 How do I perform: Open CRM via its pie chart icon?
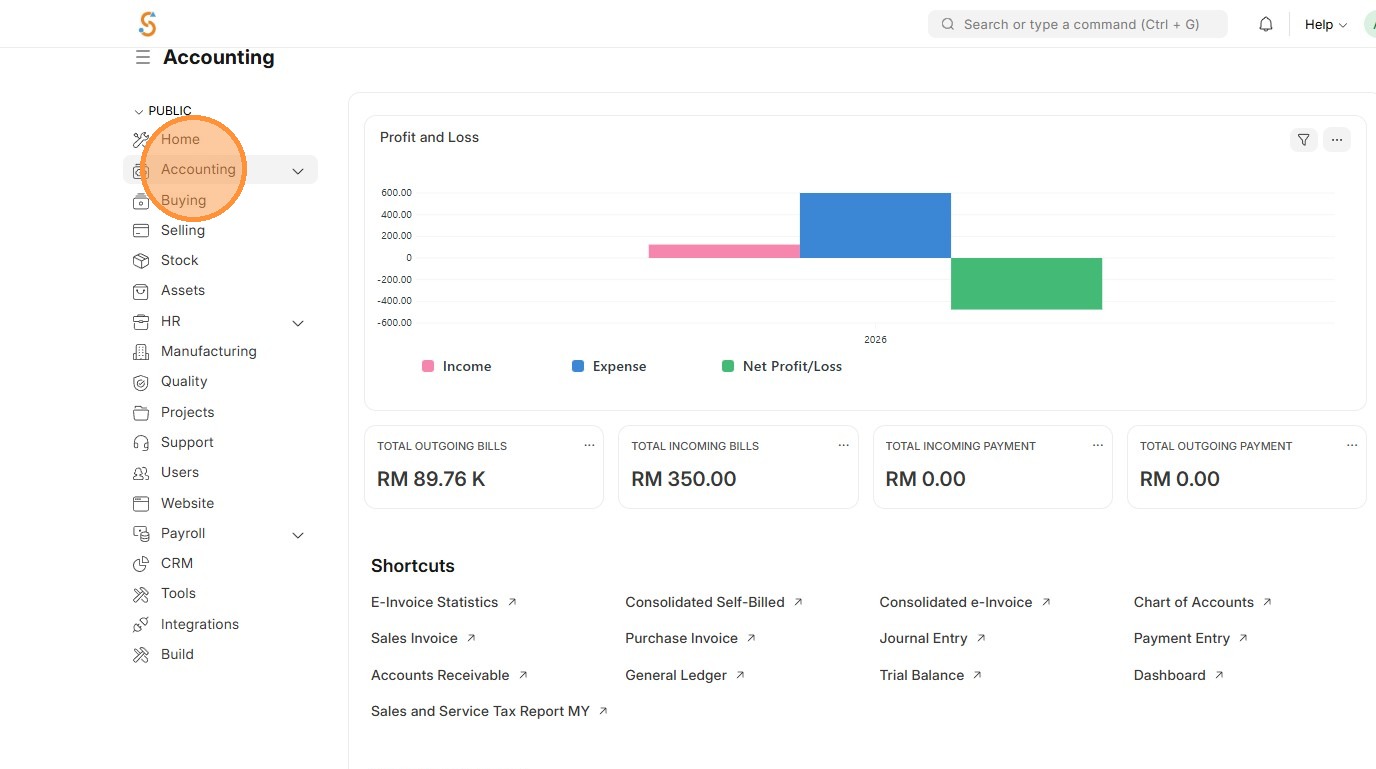141,564
